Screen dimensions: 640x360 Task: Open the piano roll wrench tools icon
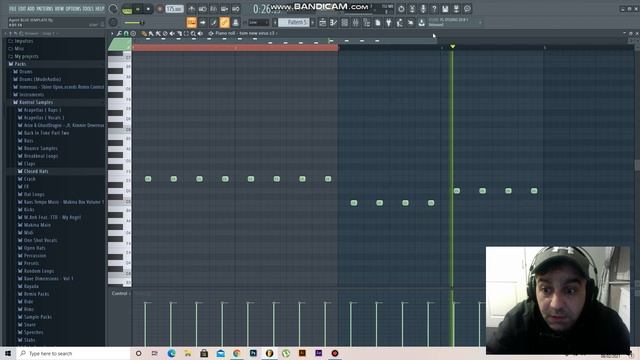click(x=119, y=33)
